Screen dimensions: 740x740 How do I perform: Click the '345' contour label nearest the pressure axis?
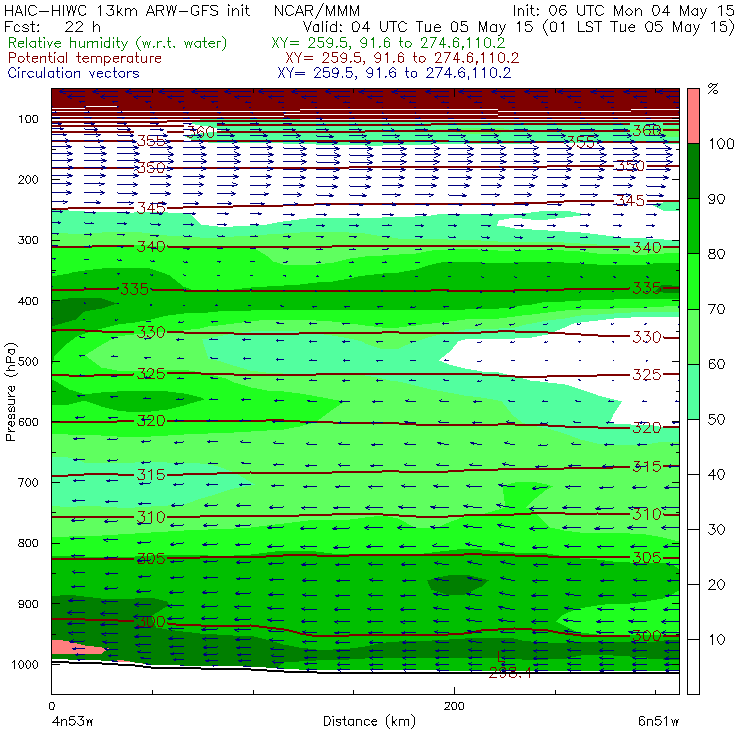151,208
